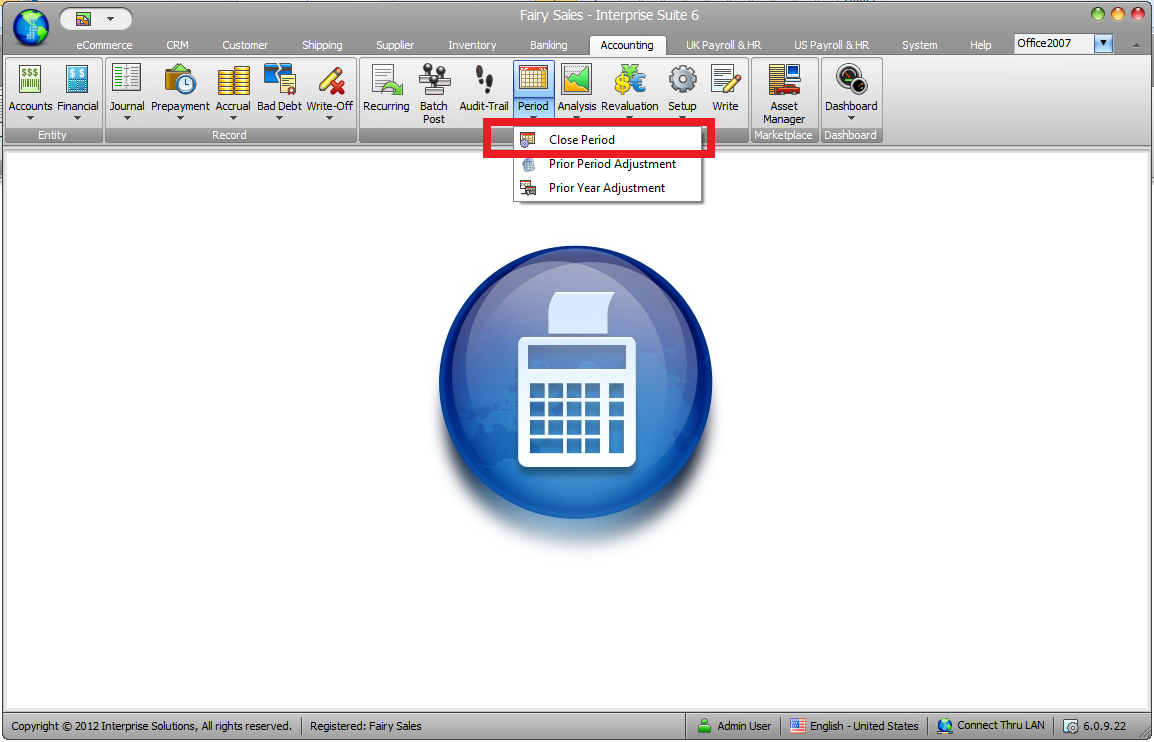
Task: Click the Prepayment icon
Action: [x=180, y=80]
